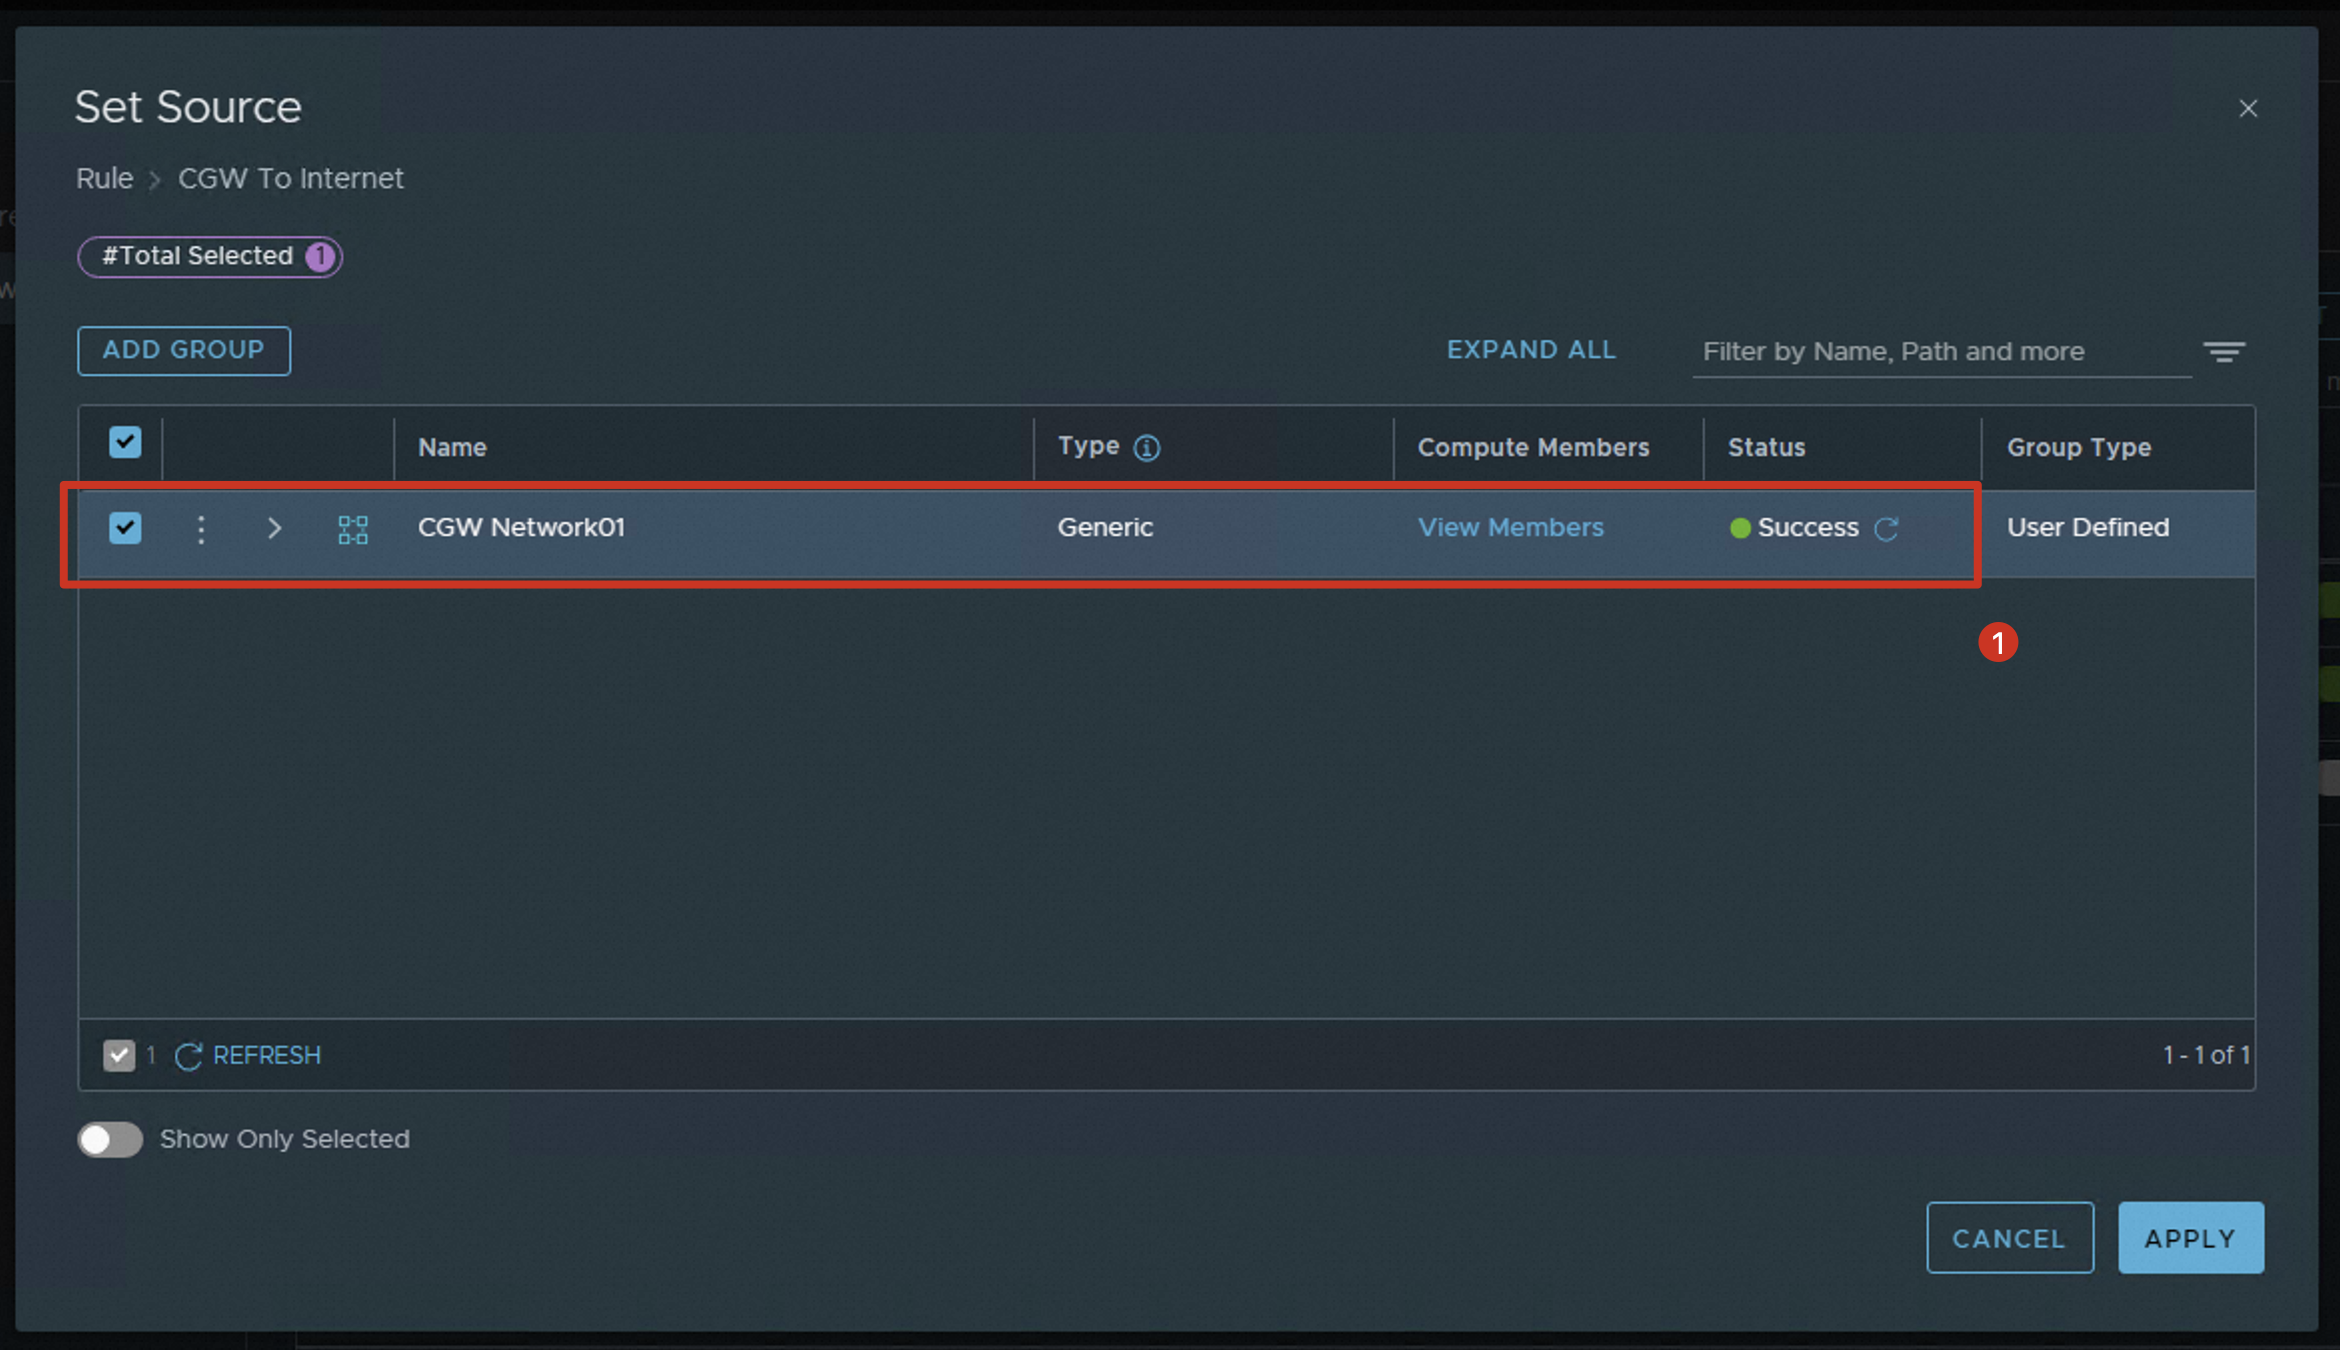Viewport: 2340px width, 1350px height.
Task: Open the filter options icon
Action: pos(2223,352)
